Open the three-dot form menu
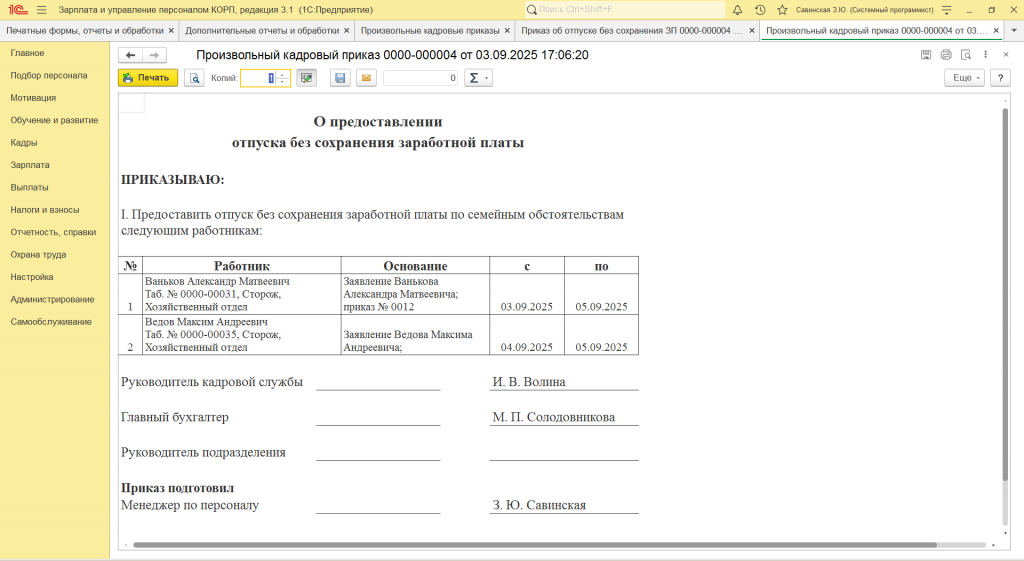This screenshot has height=561, width=1024. point(985,55)
